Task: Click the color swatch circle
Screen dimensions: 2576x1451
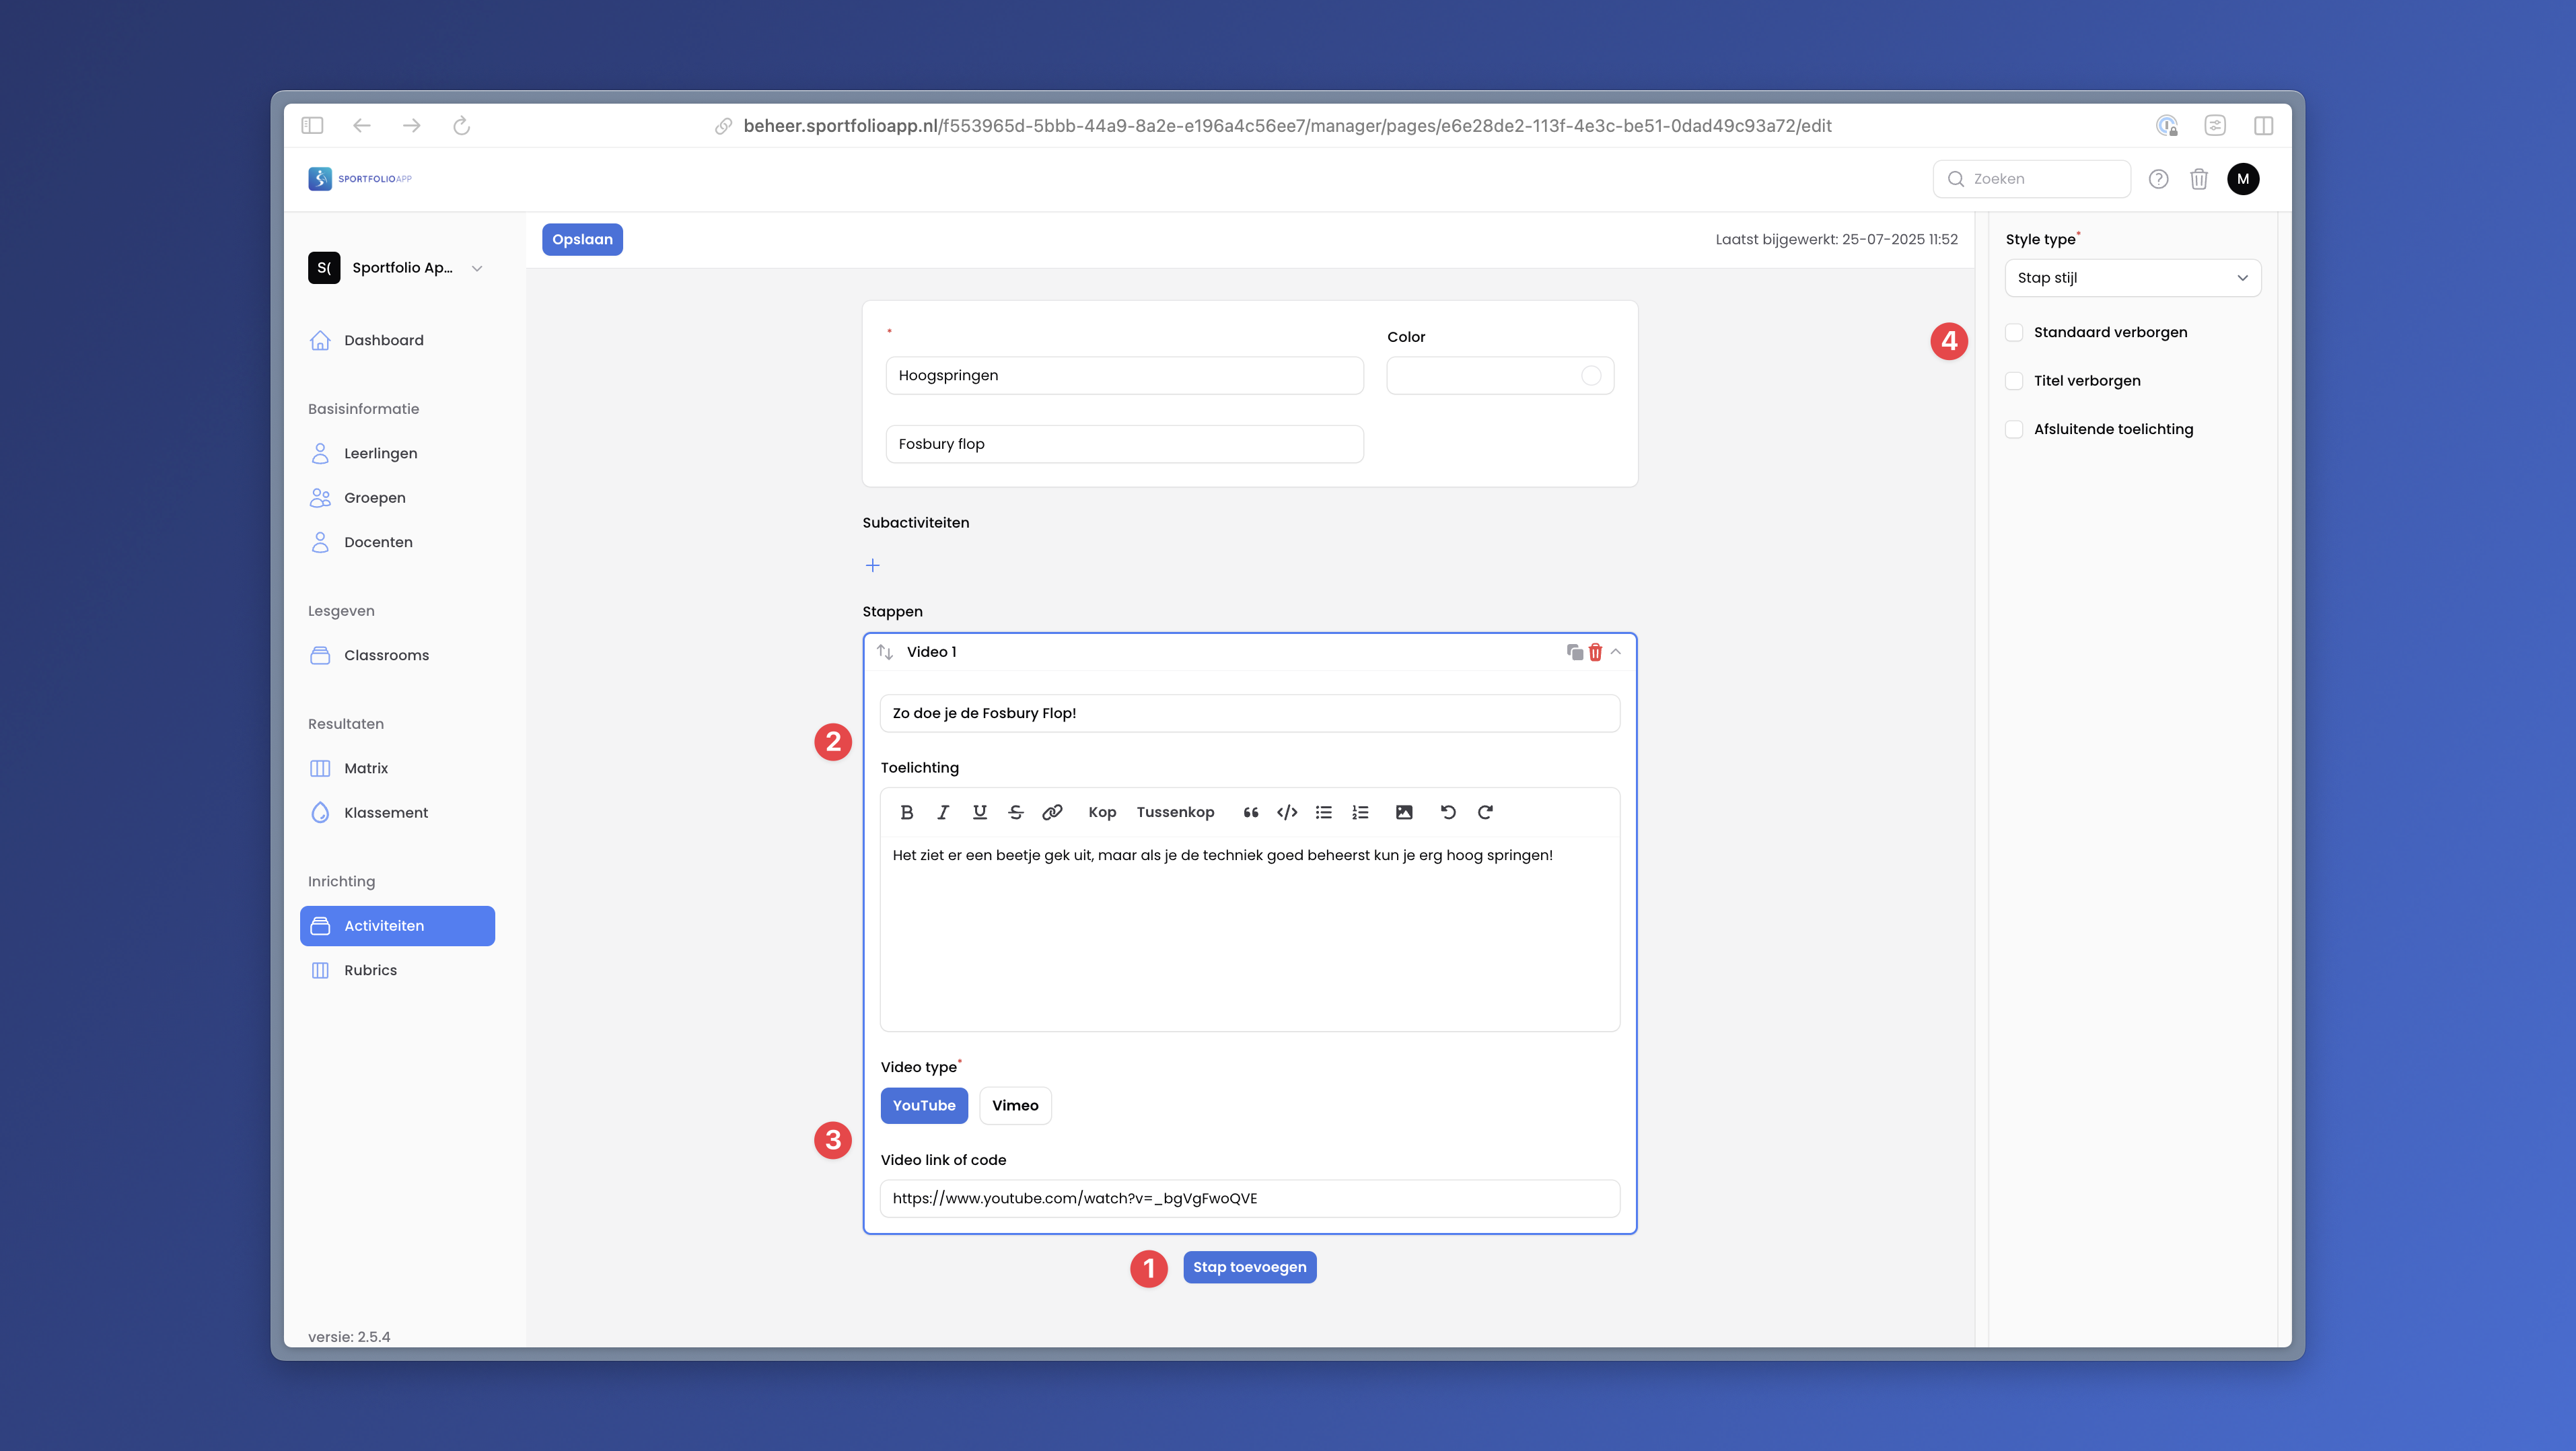Action: coord(1590,376)
